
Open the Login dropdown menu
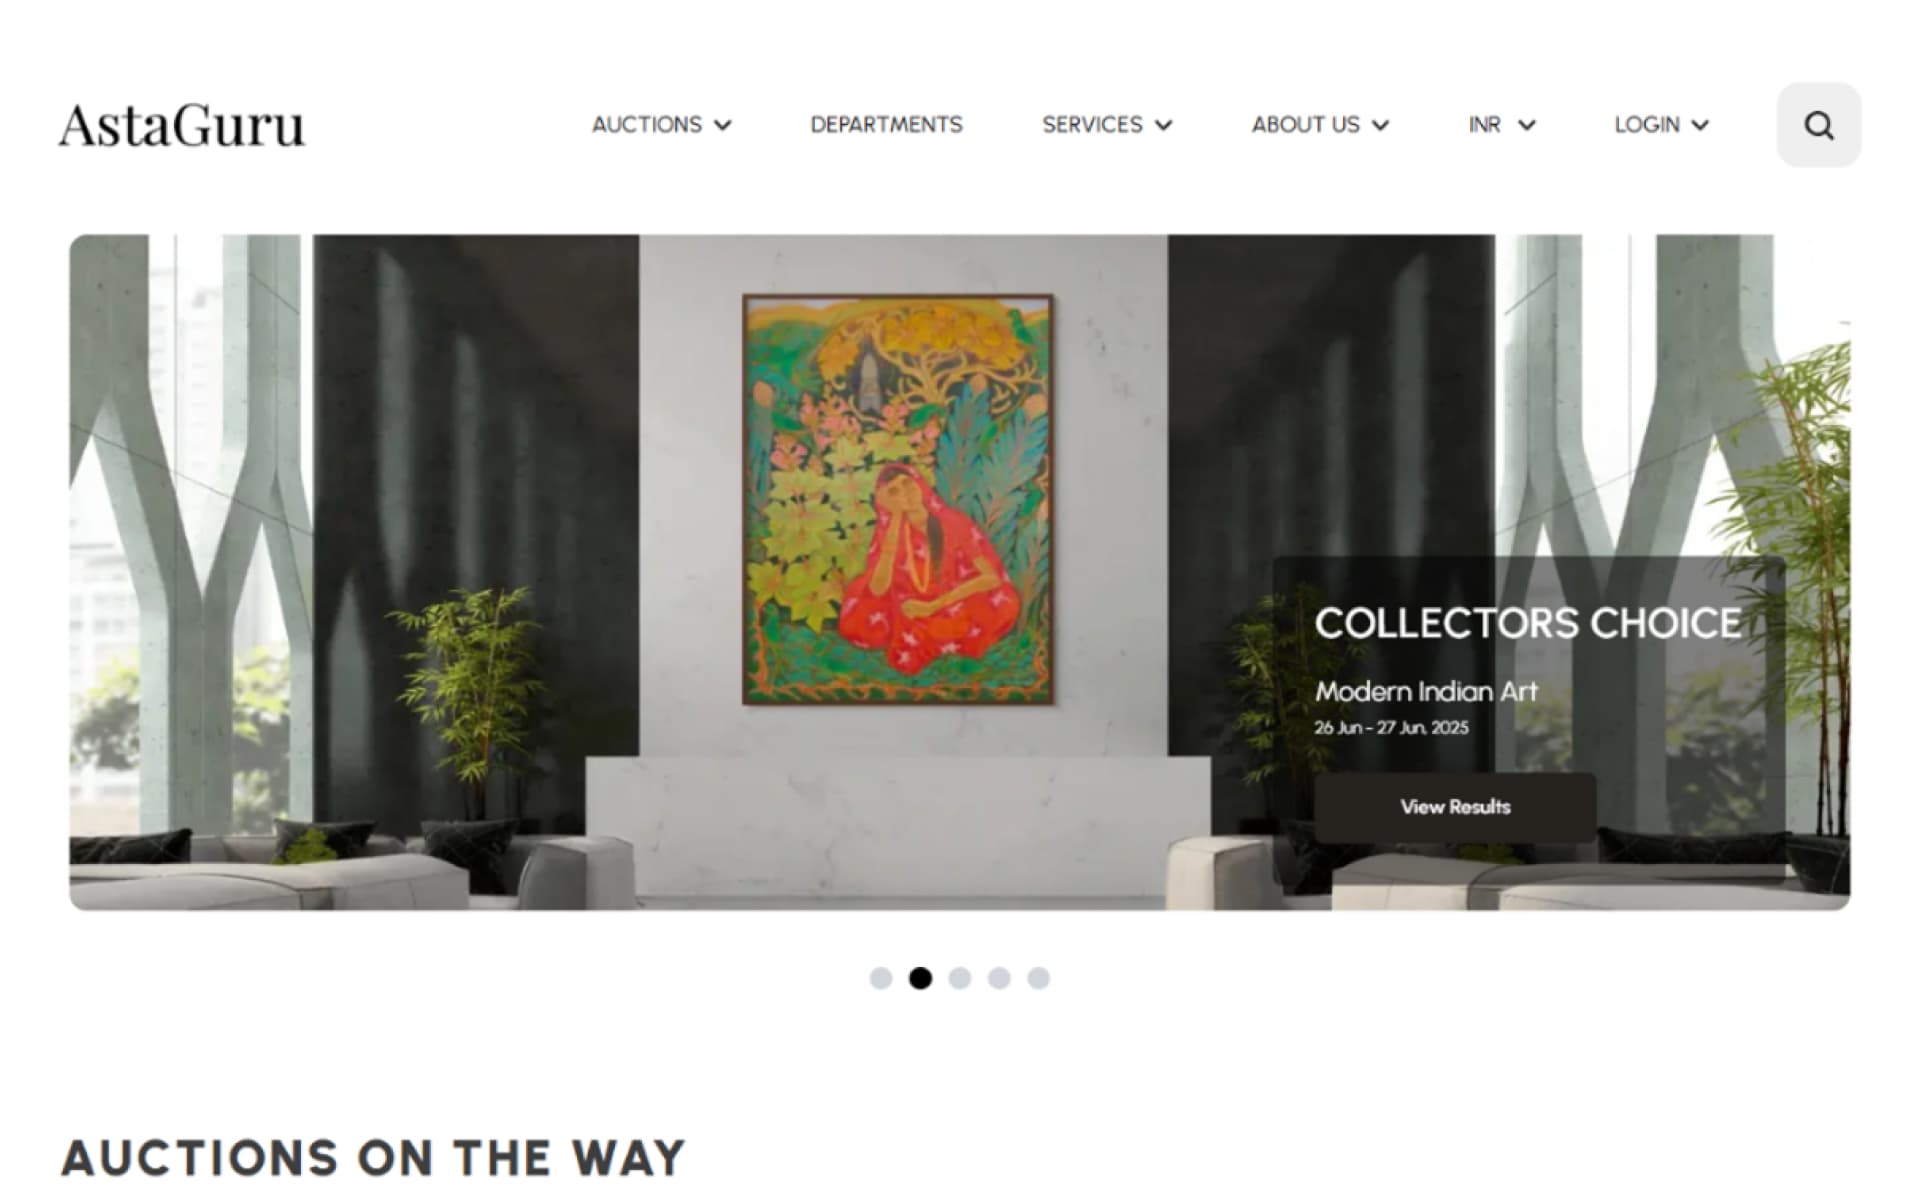pos(1661,125)
